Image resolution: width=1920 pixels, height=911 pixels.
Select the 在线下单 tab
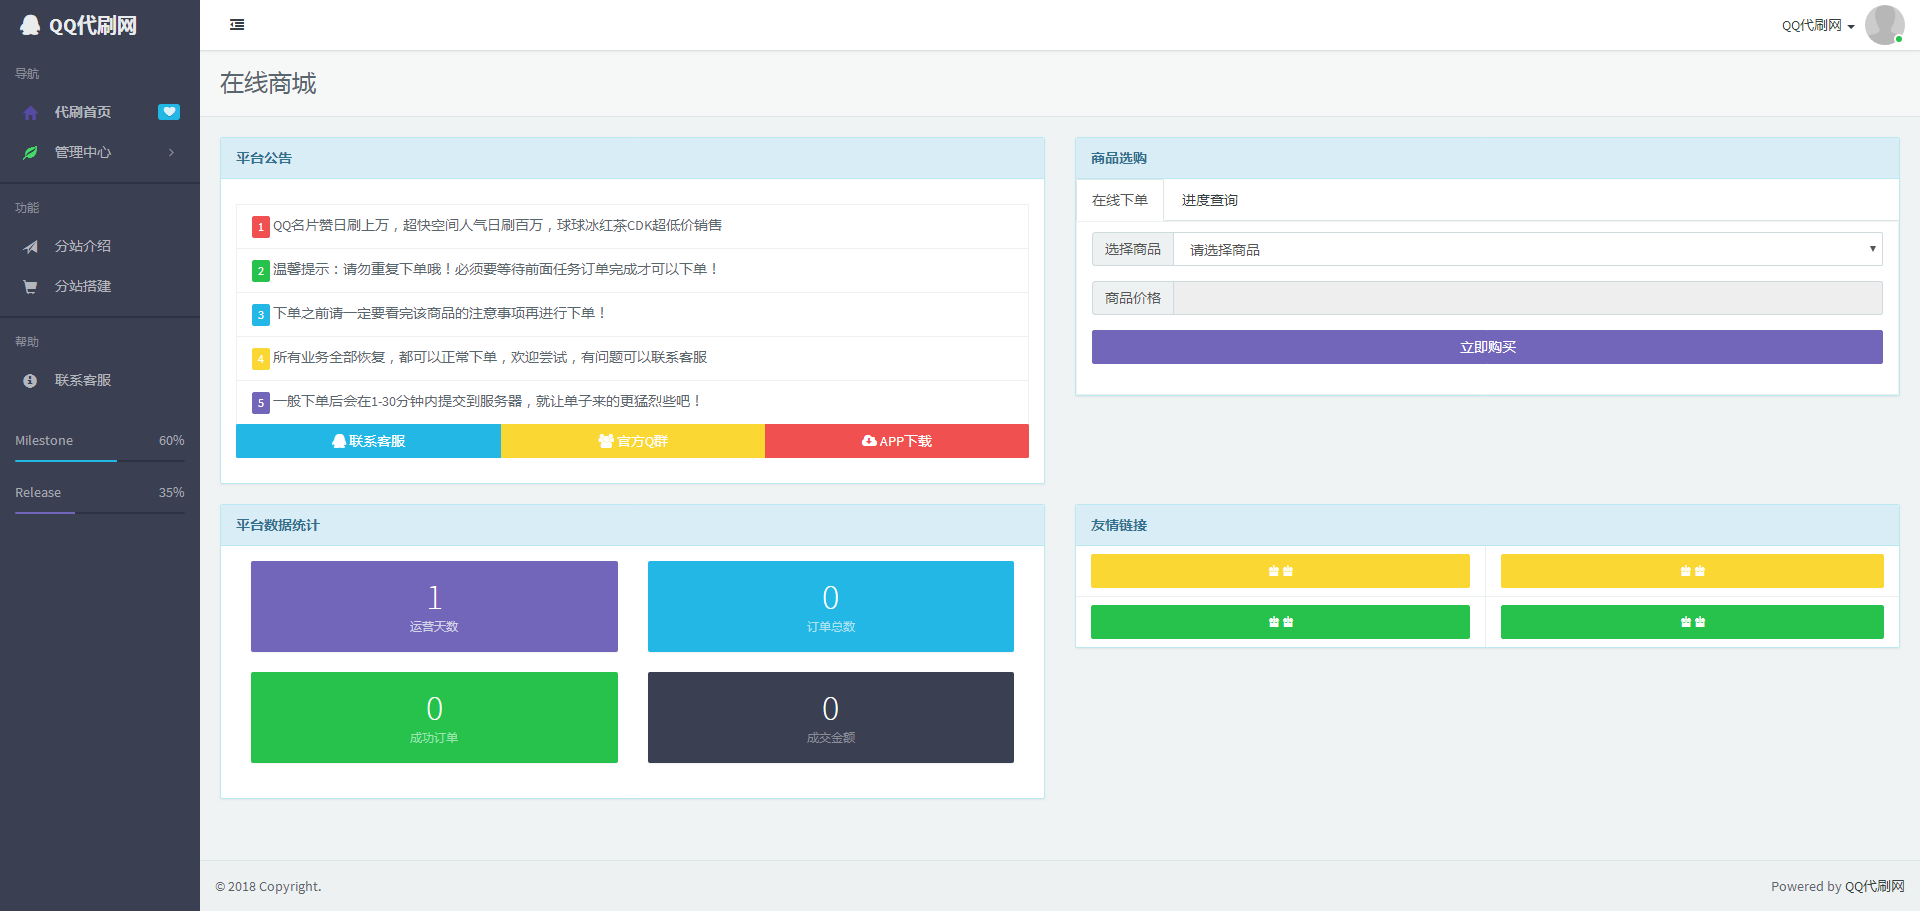[x=1119, y=201]
